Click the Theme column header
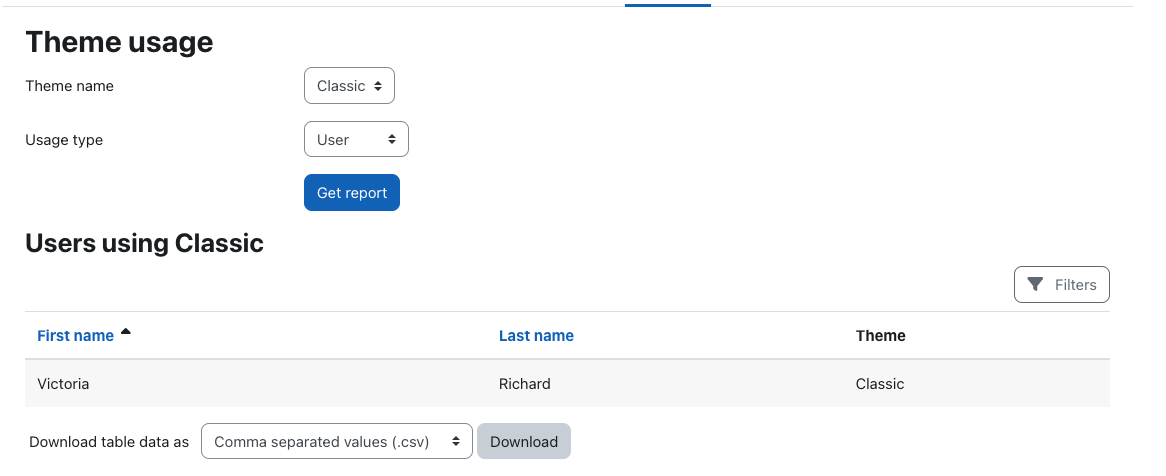Viewport: 1166px width, 476px height. (880, 335)
